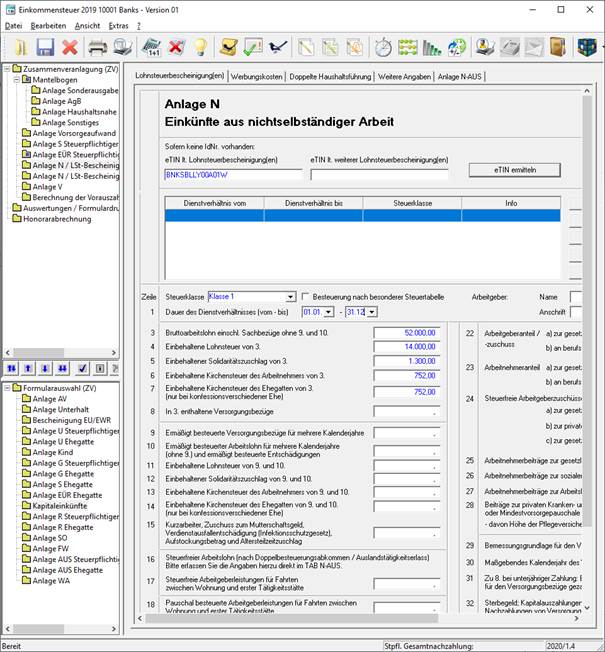Open the Datei menu
The height and width of the screenshot is (652, 605).
[x=13, y=26]
